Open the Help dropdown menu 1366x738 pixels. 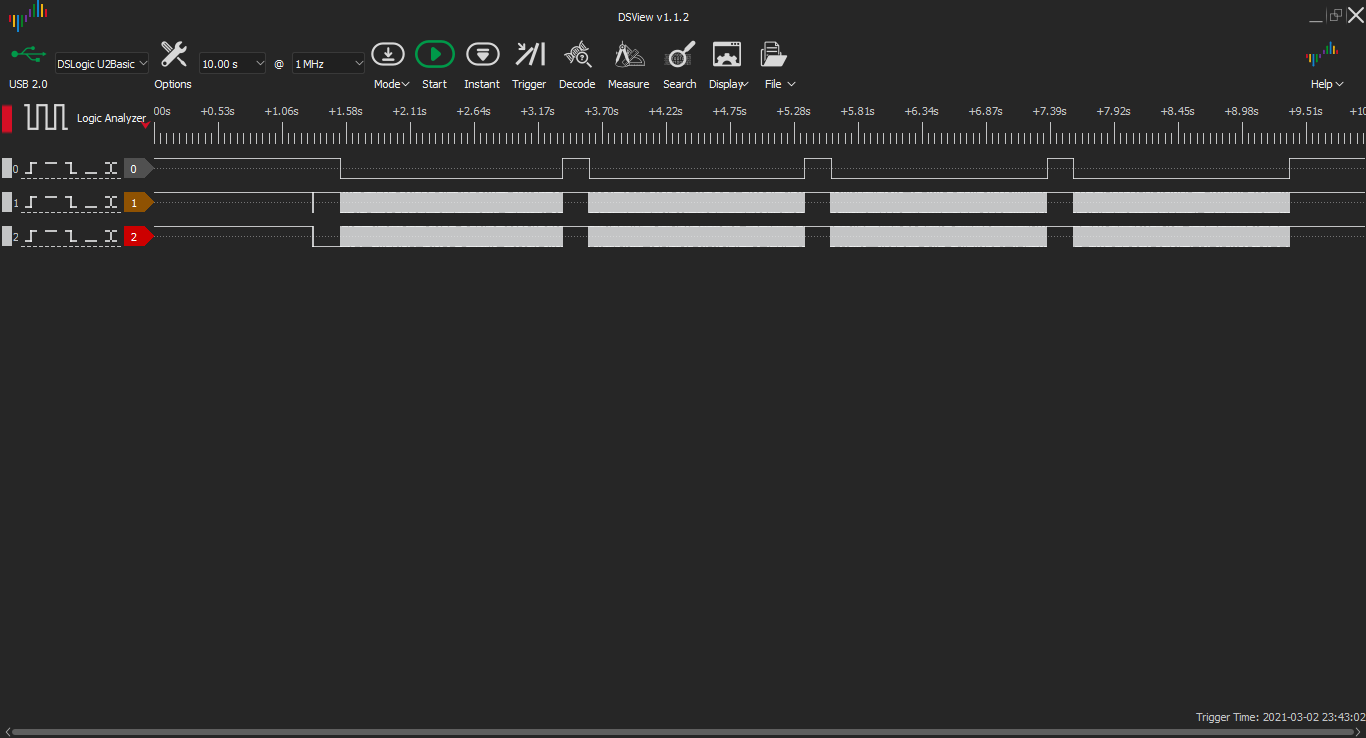click(x=1327, y=84)
